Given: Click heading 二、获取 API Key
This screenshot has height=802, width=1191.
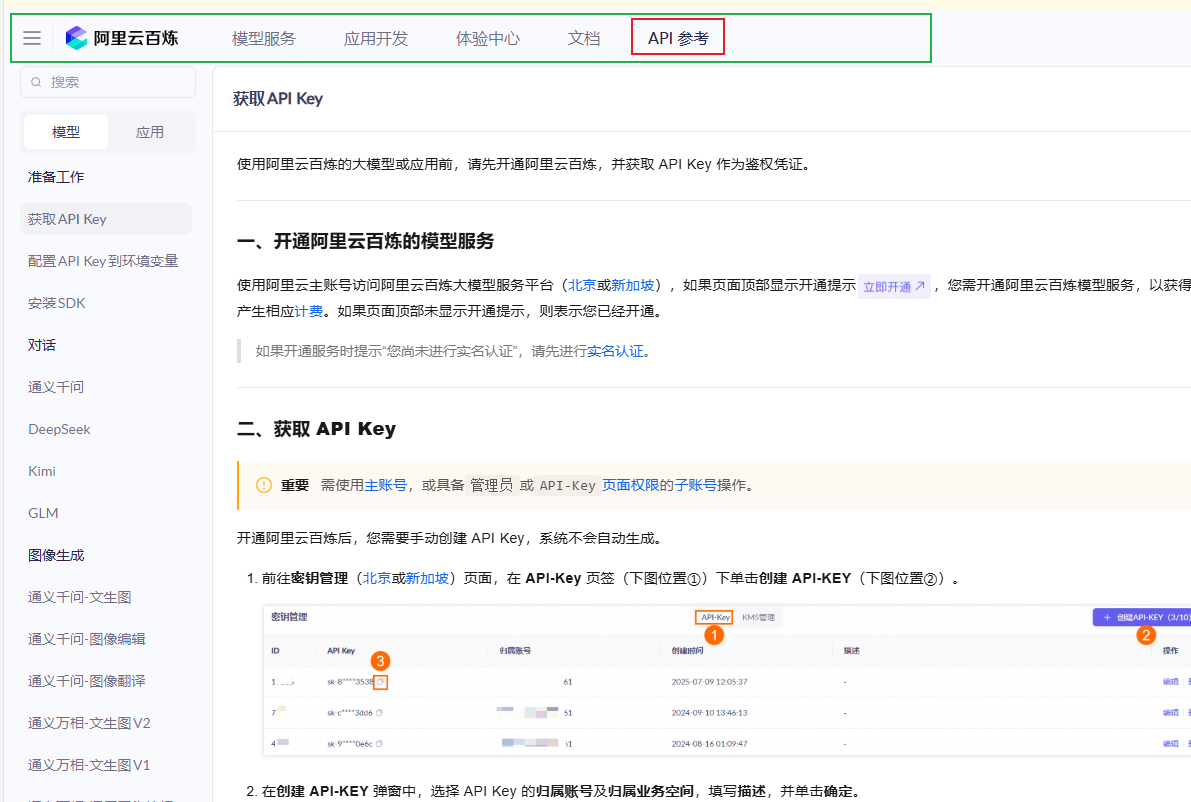Looking at the screenshot, I should pos(317,429).
